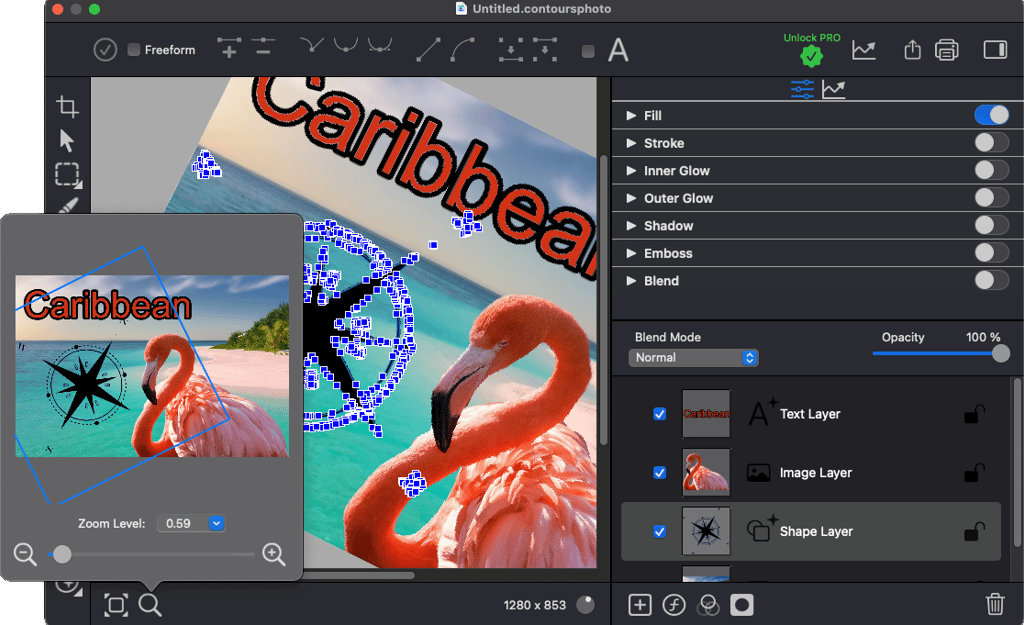Screen dimensions: 1024x625
Task: Uncheck Text Layer visibility checkbox
Action: 660,414
